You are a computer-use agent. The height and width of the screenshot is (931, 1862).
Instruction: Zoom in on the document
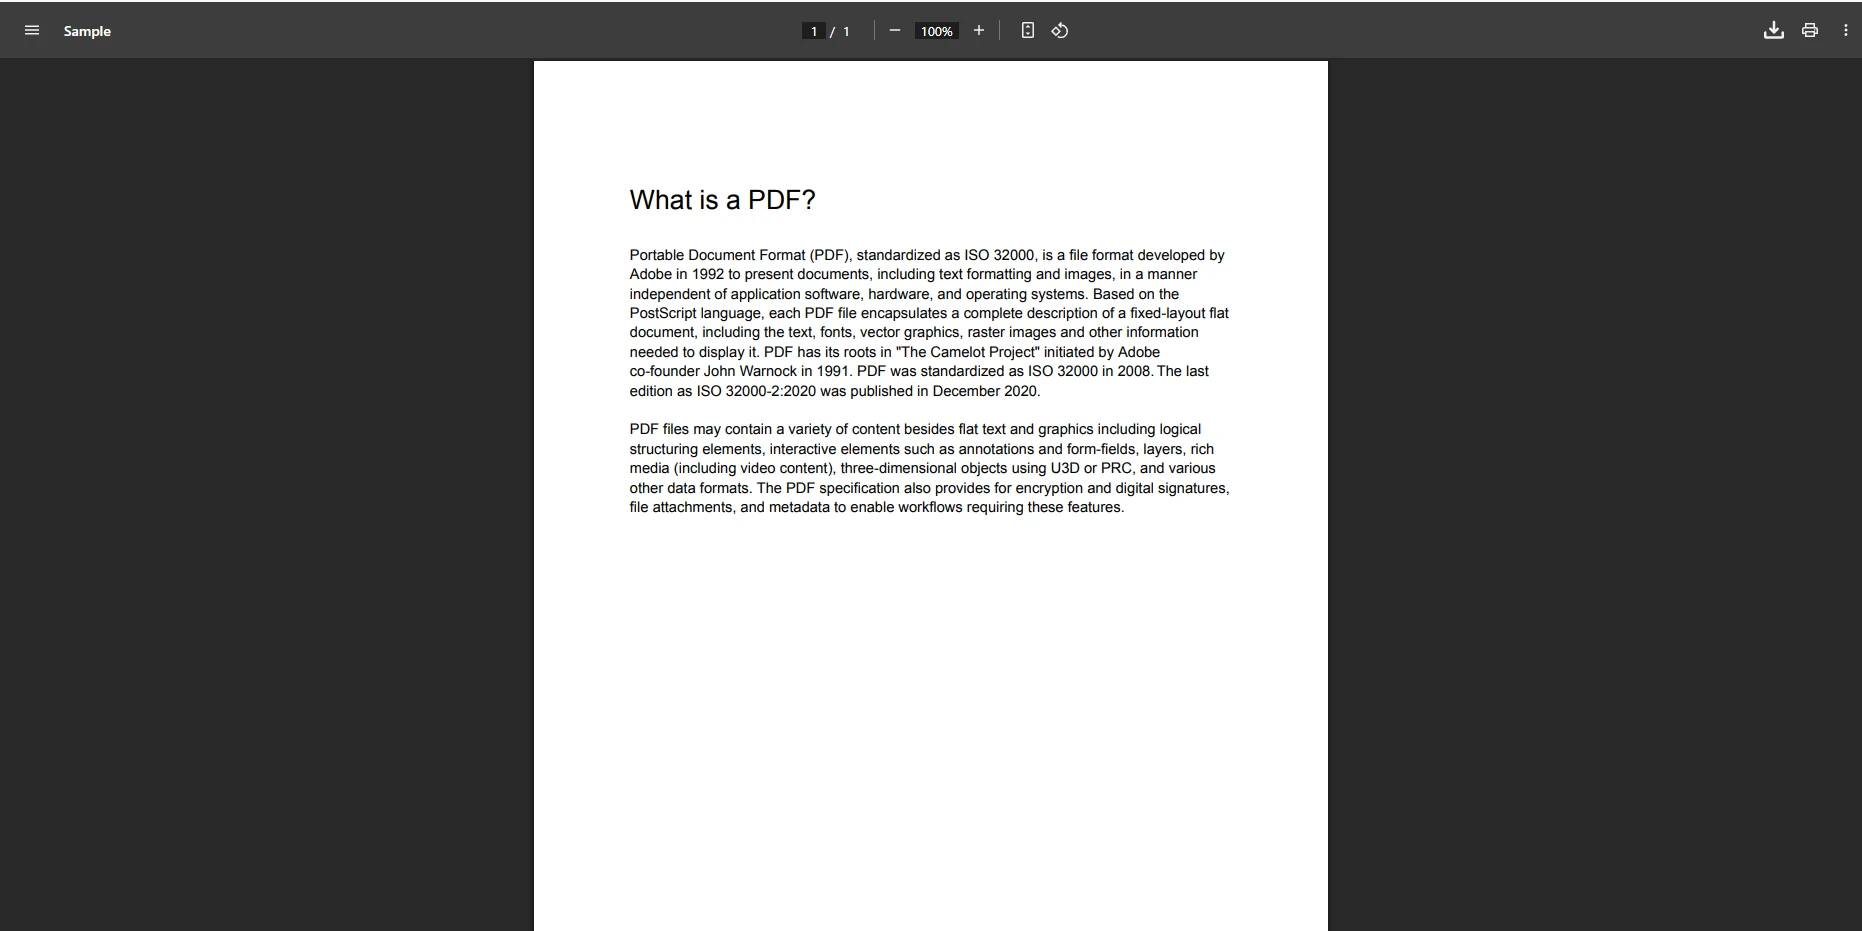click(x=979, y=30)
